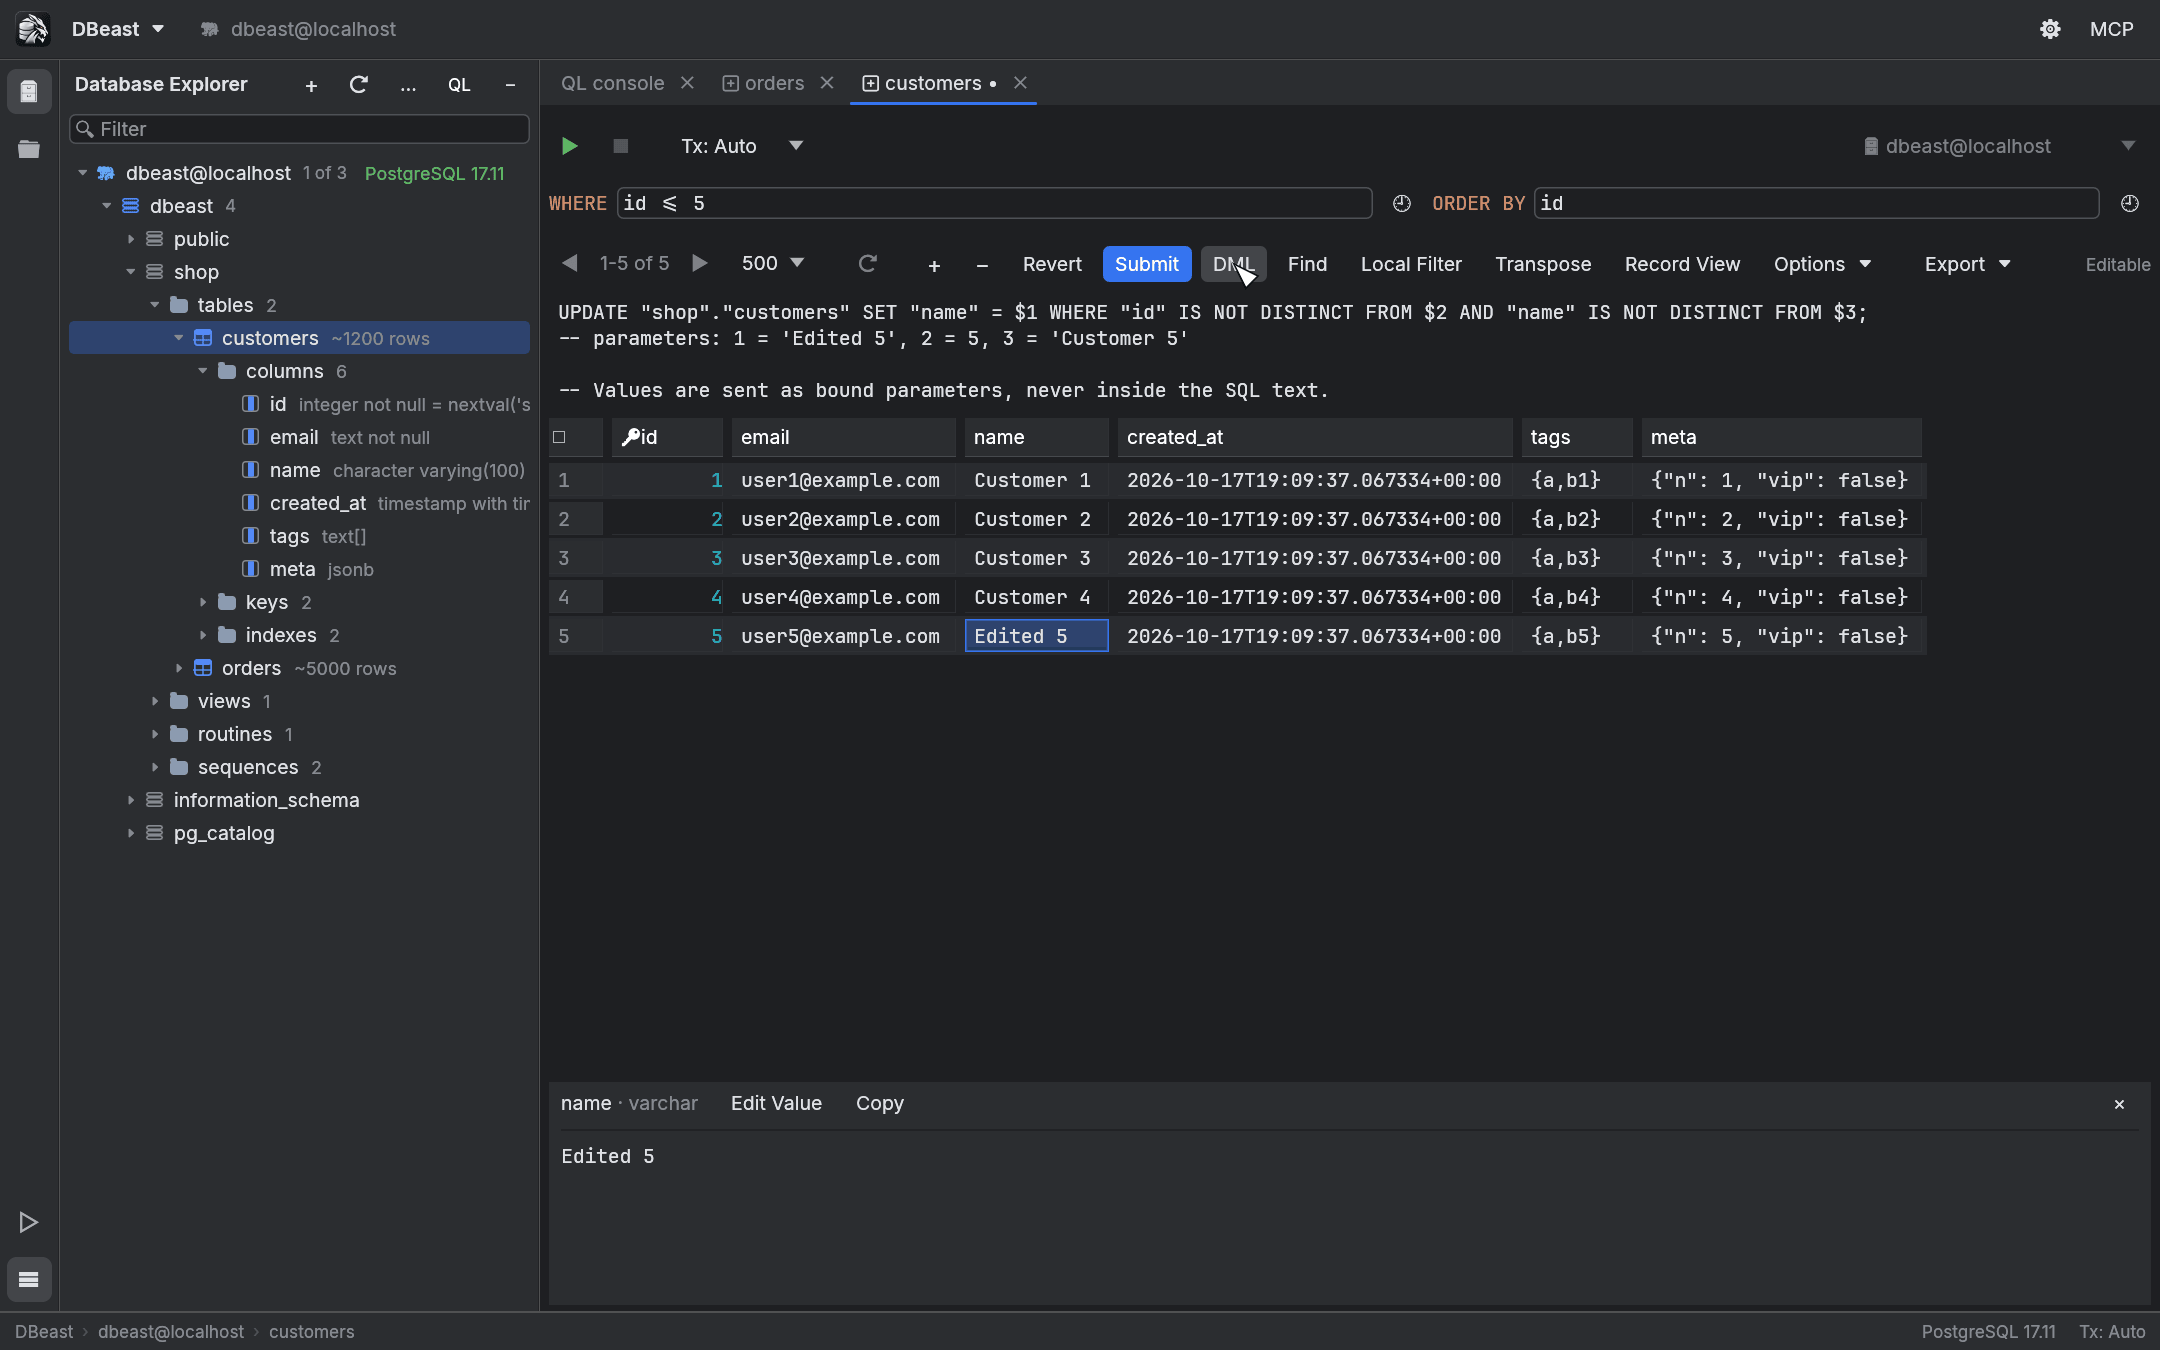Add a new row with plus icon in grid toolbar
The image size is (2160, 1350).
(x=934, y=265)
